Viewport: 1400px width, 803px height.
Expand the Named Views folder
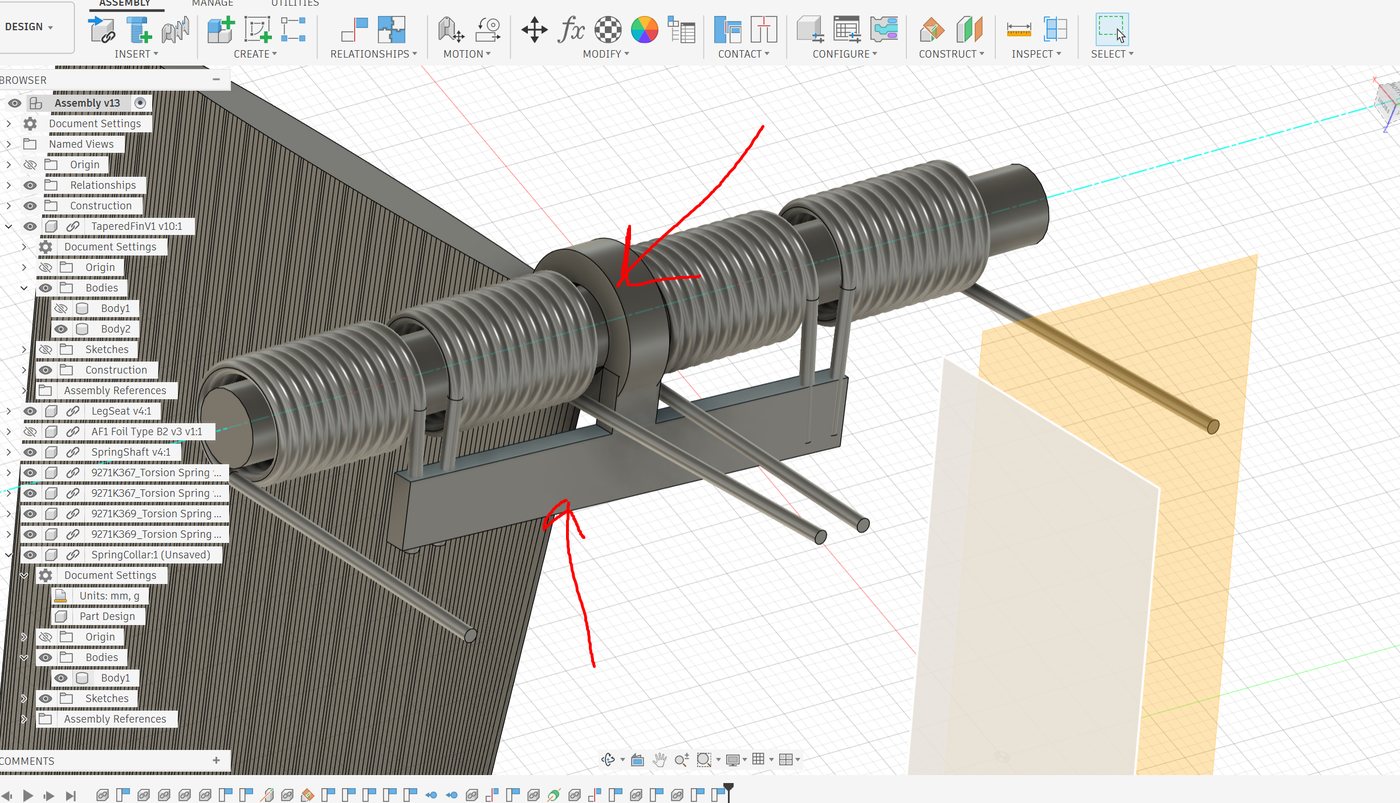pos(8,144)
